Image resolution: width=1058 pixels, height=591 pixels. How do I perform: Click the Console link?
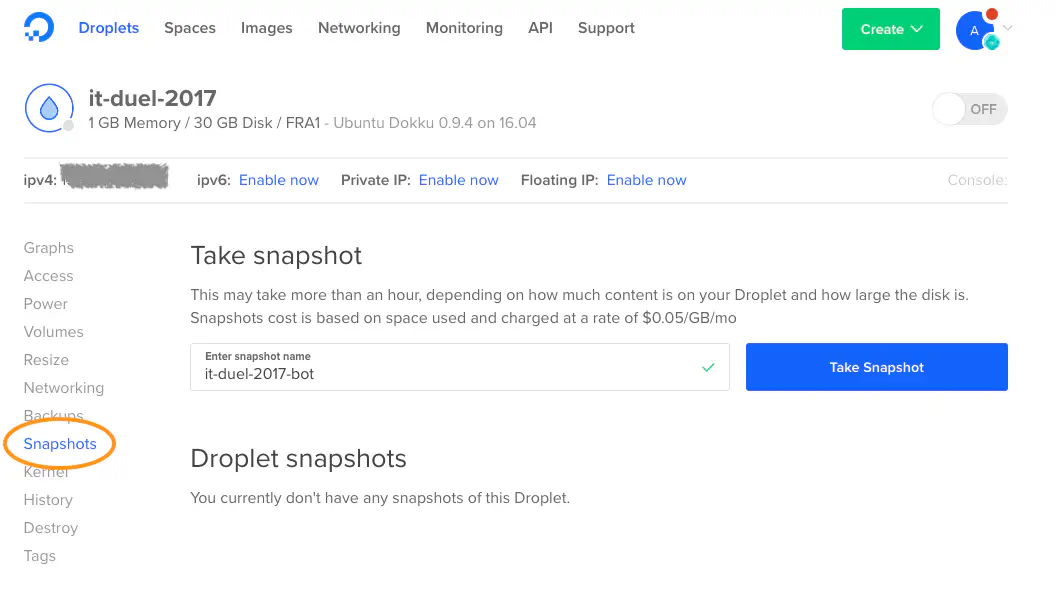[x=977, y=179]
